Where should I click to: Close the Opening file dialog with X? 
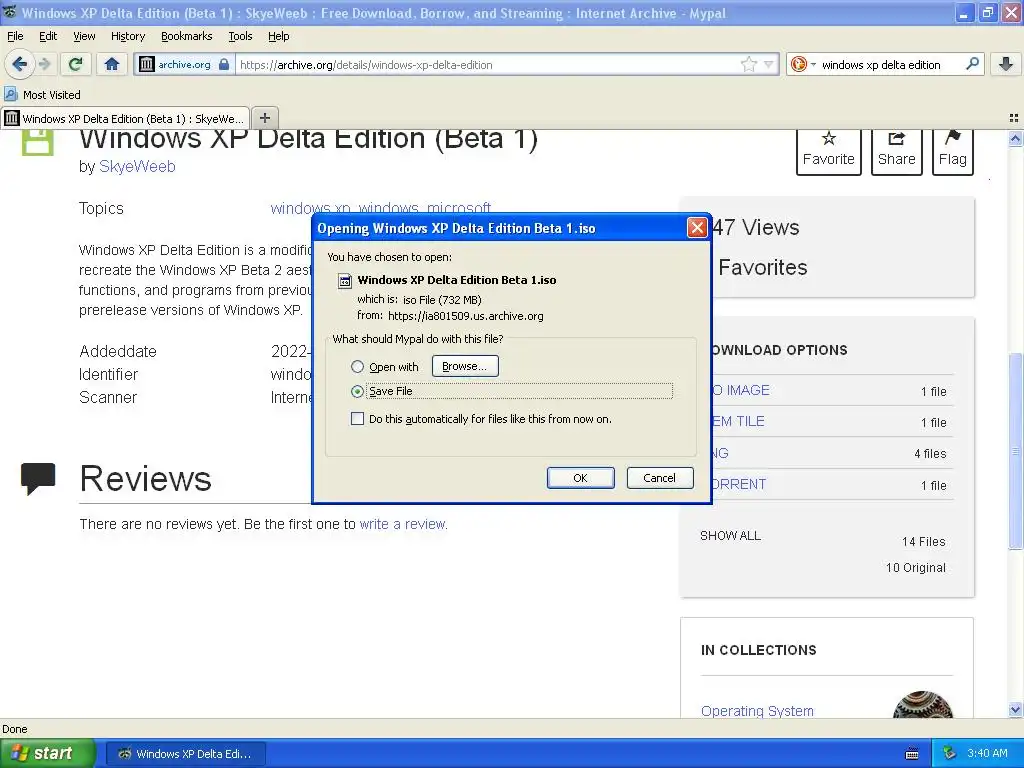[x=697, y=227]
